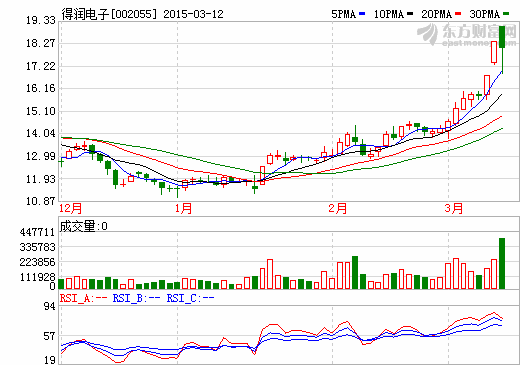Click the 3月 month label
The image size is (520, 365).
454,209
